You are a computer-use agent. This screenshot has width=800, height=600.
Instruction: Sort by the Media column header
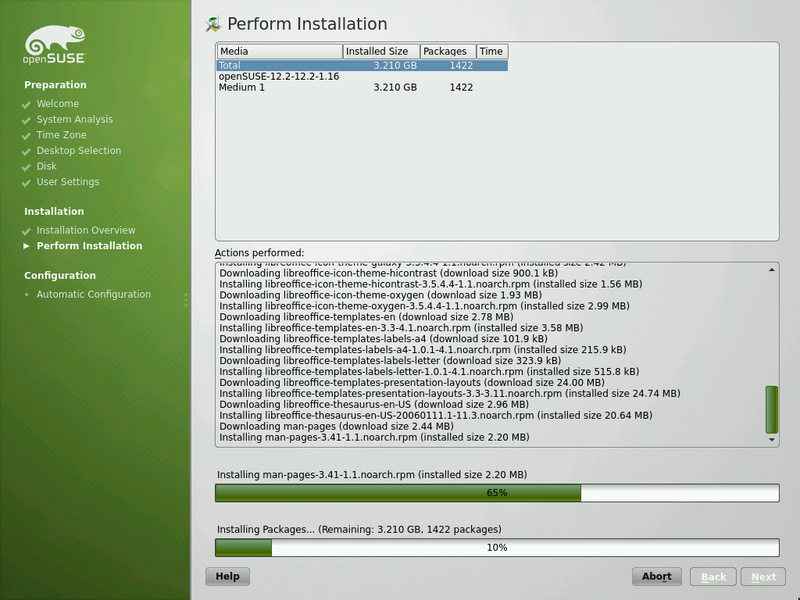[x=280, y=52]
